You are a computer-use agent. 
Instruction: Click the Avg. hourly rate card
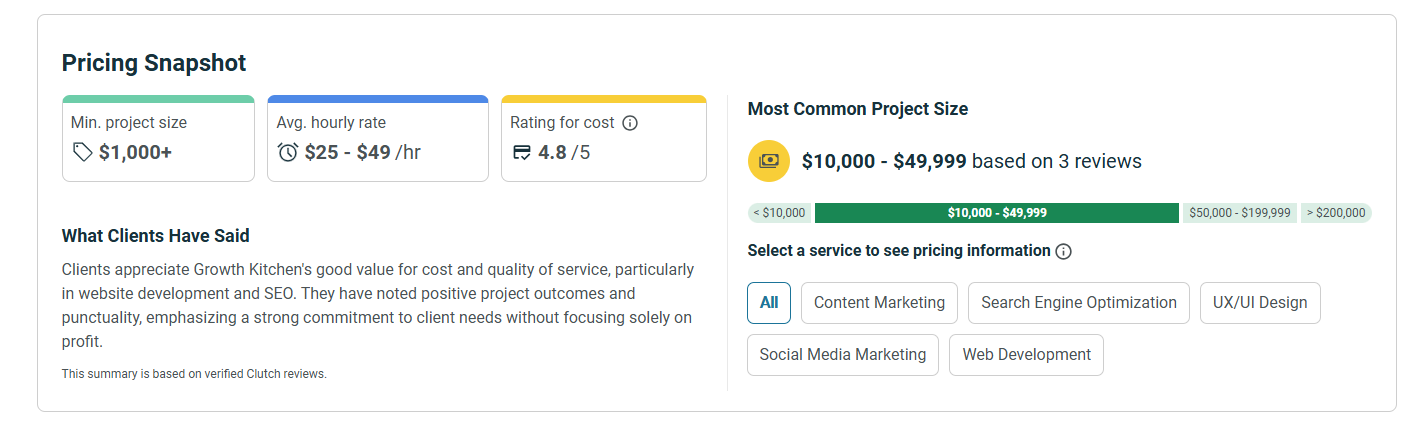tap(377, 138)
